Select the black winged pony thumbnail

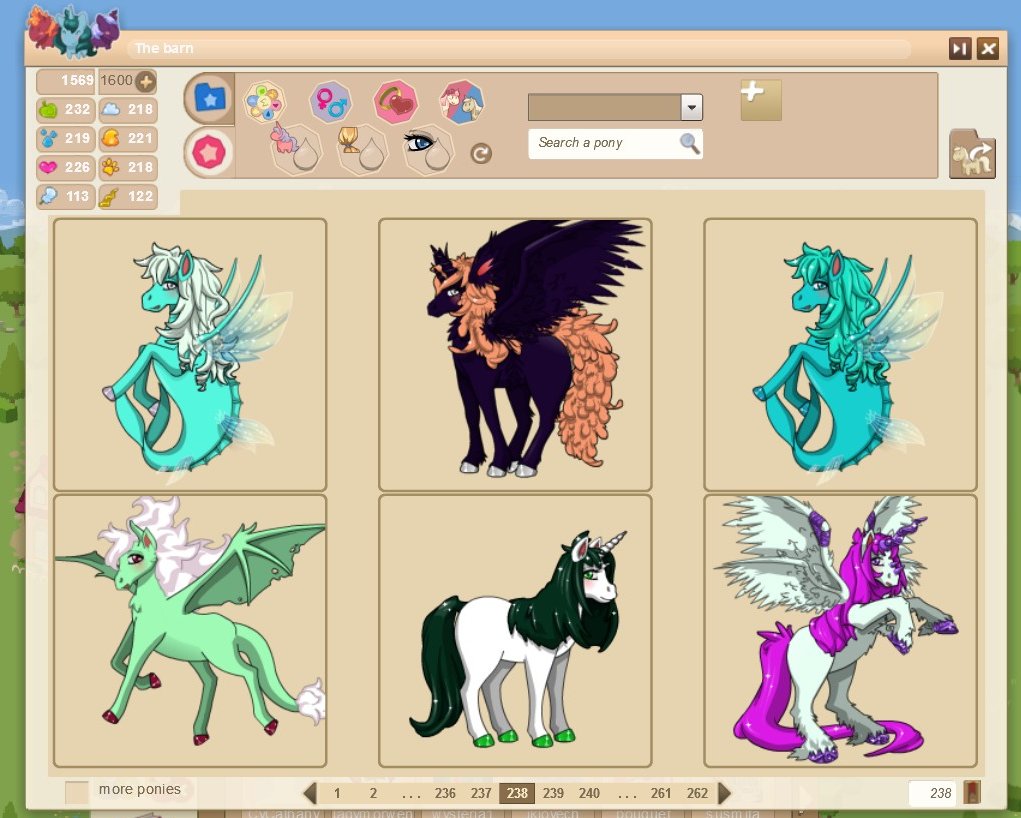[515, 354]
